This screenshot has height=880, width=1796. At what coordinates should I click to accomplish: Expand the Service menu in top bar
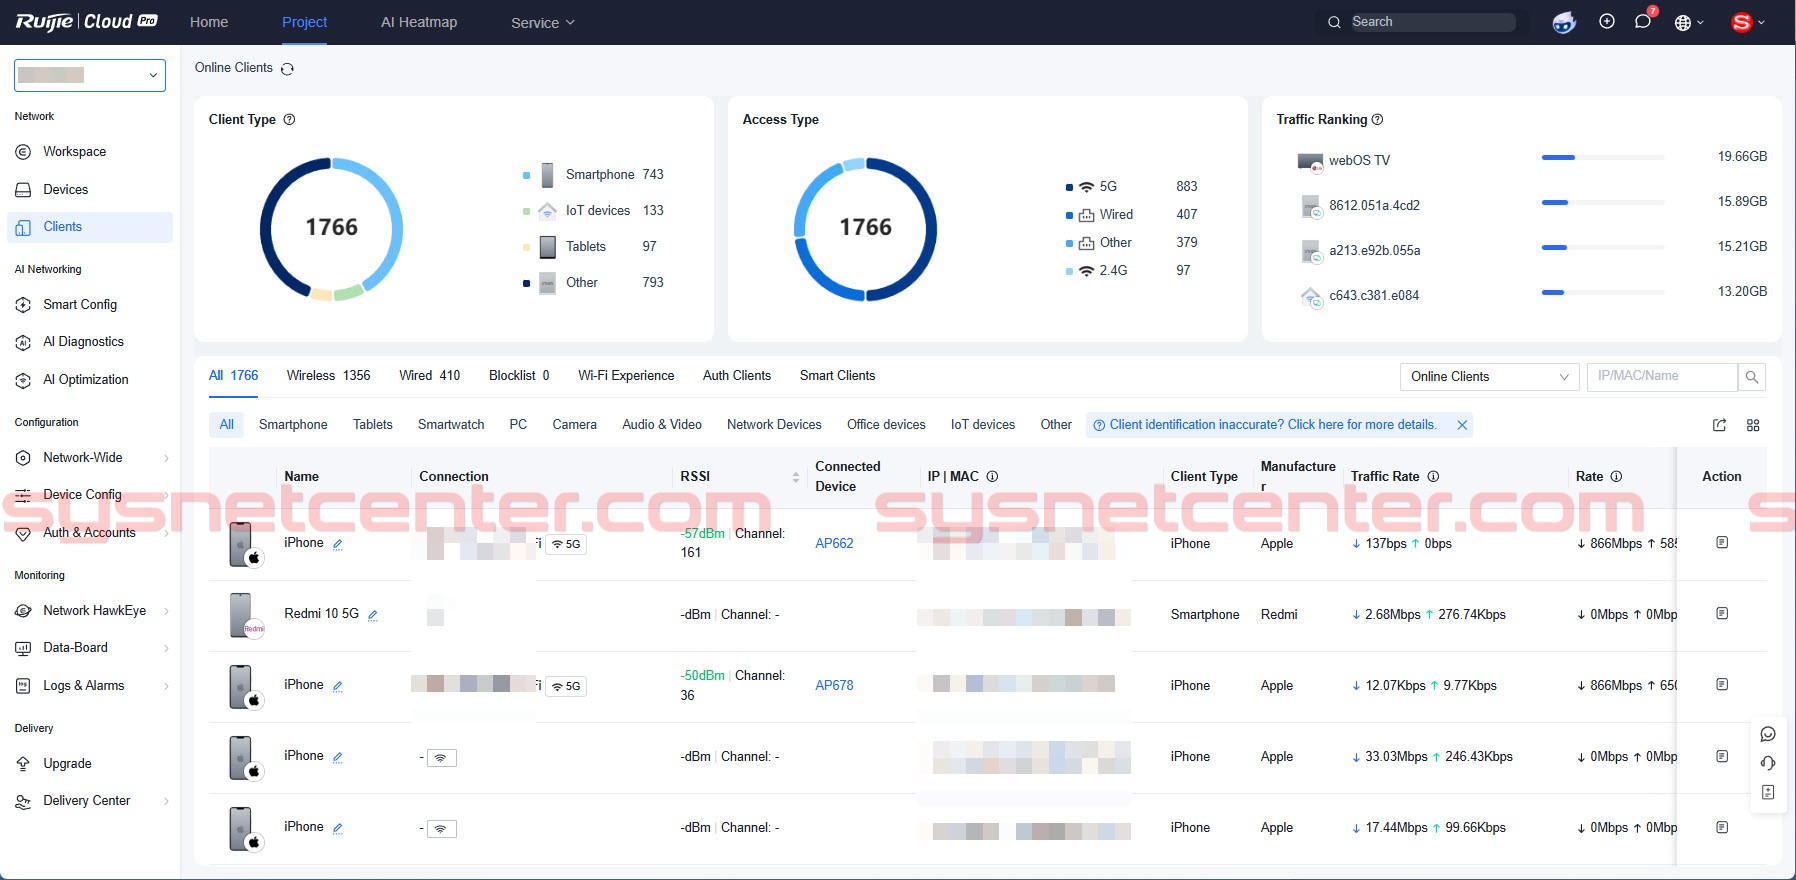542,23
